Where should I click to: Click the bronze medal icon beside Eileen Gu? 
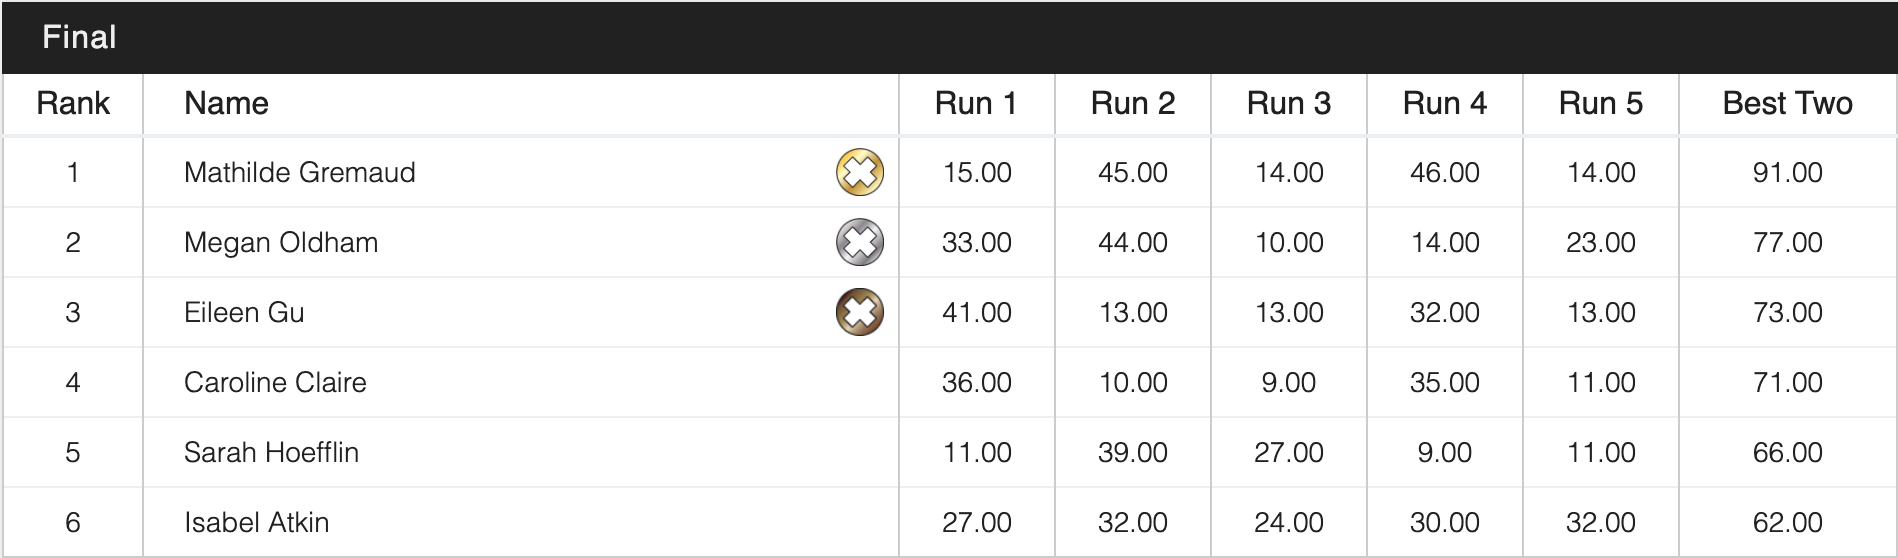coord(859,312)
